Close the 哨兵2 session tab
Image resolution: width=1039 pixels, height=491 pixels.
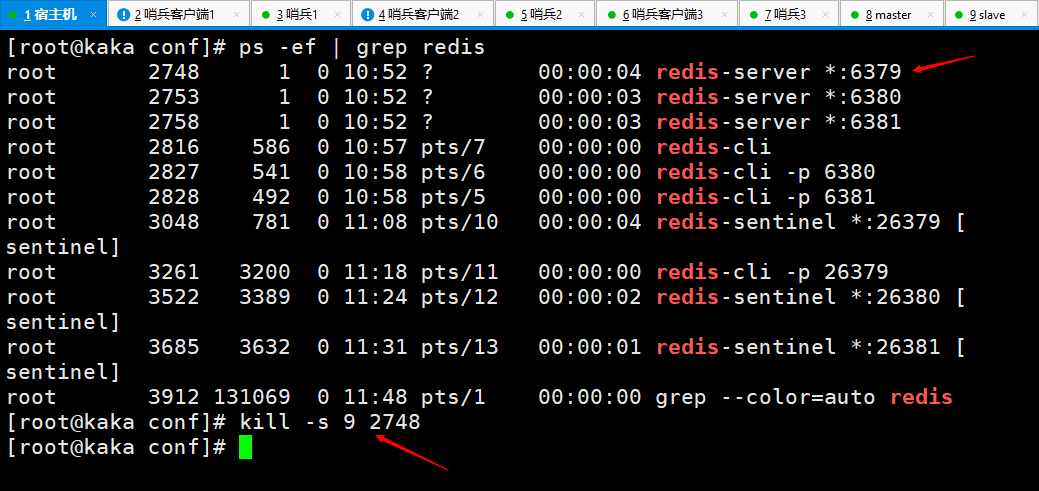582,15
